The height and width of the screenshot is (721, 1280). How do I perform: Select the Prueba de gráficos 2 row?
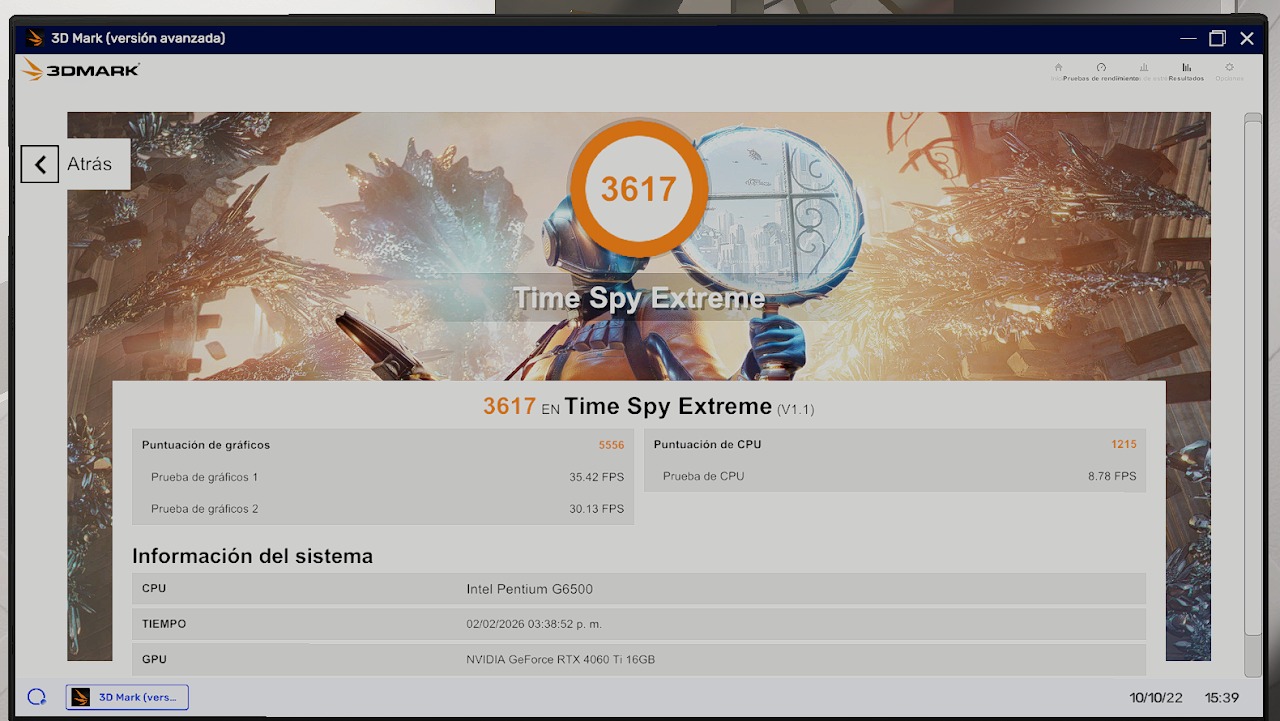coord(382,509)
